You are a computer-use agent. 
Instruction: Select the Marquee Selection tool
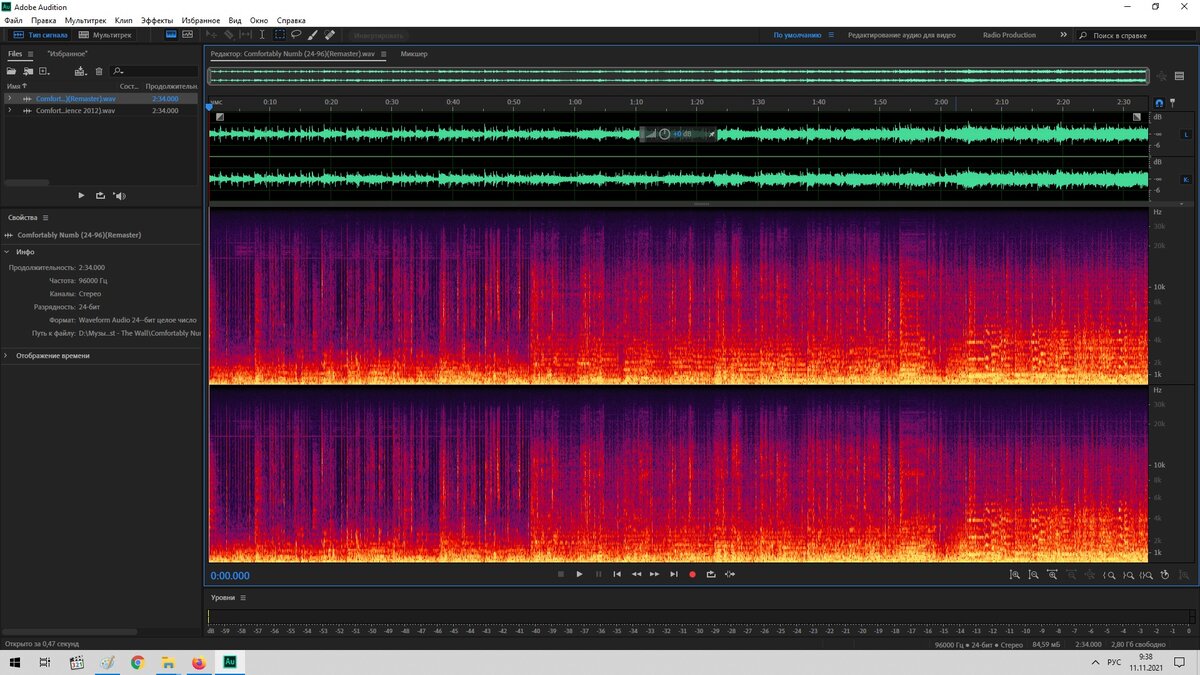(x=279, y=33)
